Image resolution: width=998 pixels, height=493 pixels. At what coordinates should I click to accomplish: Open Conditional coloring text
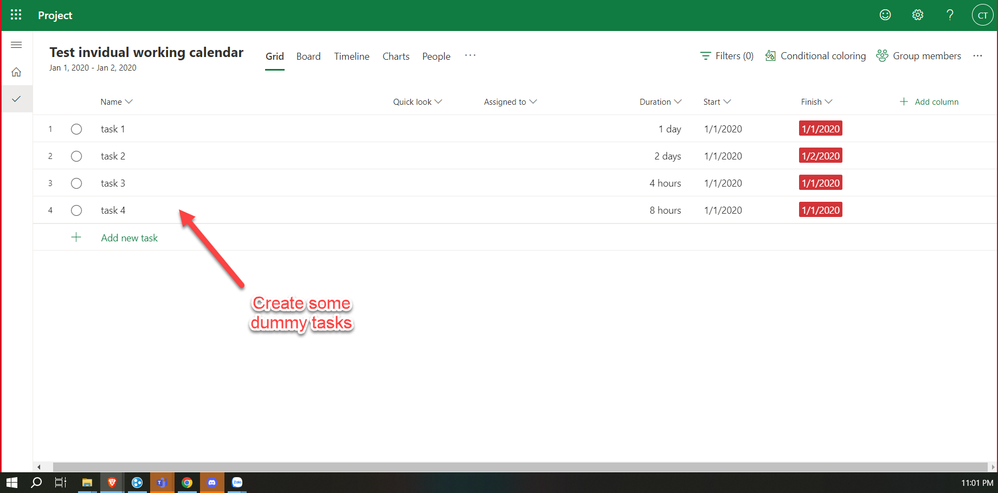823,56
